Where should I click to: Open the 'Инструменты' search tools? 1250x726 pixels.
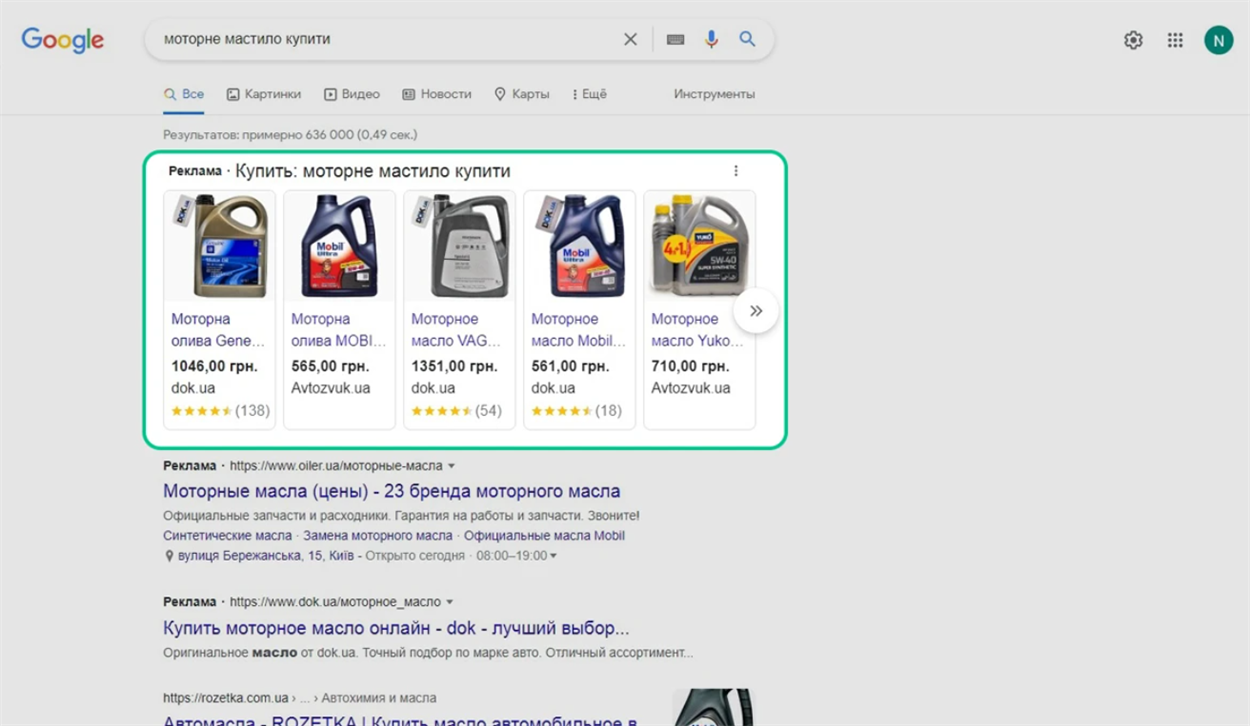coord(714,94)
